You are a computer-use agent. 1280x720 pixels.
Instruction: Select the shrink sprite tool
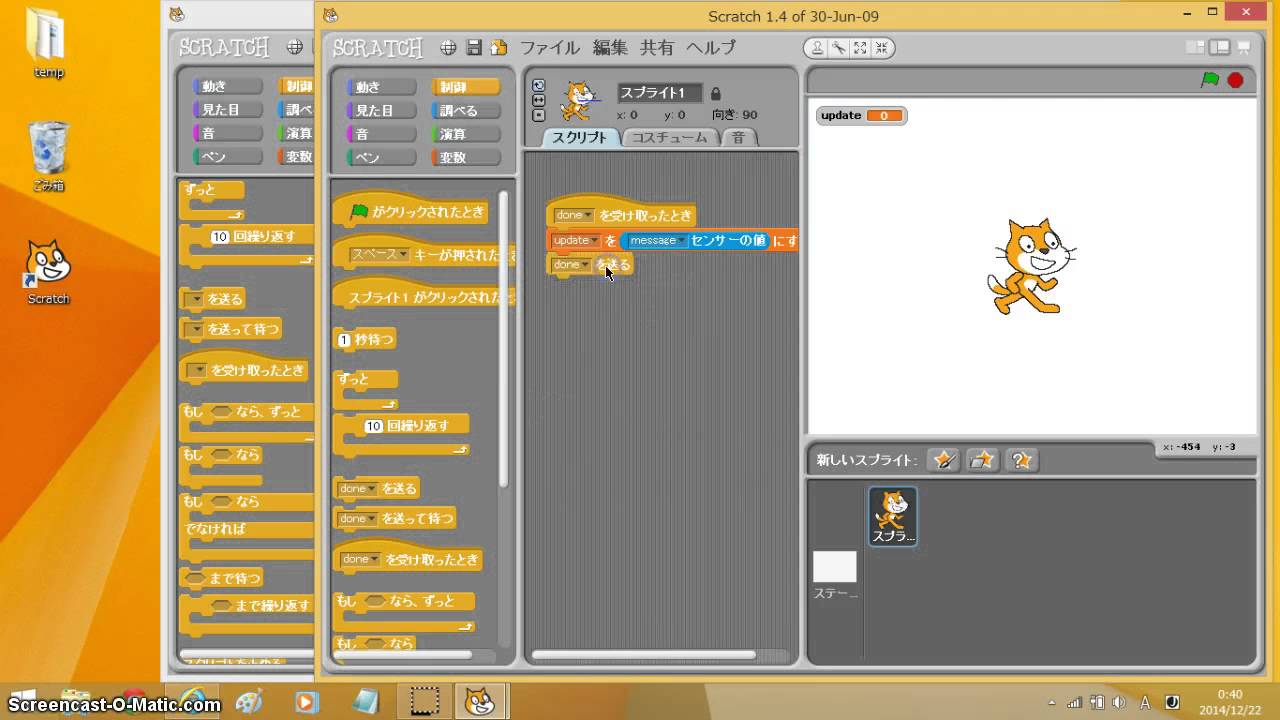(881, 47)
